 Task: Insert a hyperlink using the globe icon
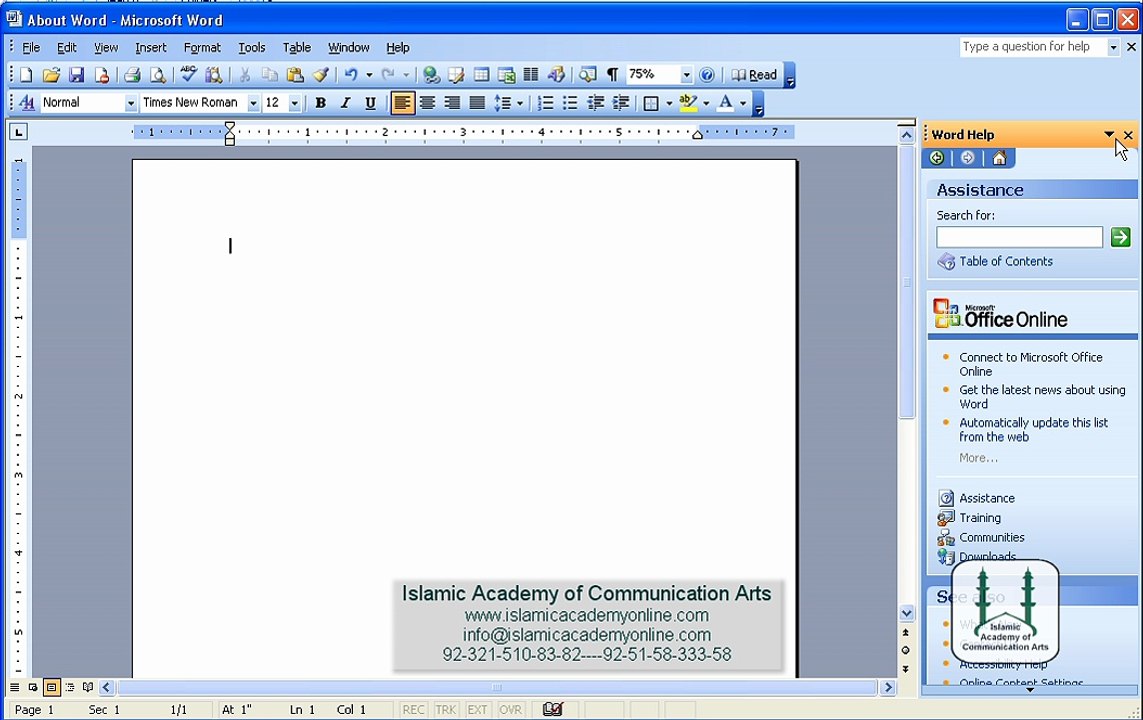(x=432, y=75)
